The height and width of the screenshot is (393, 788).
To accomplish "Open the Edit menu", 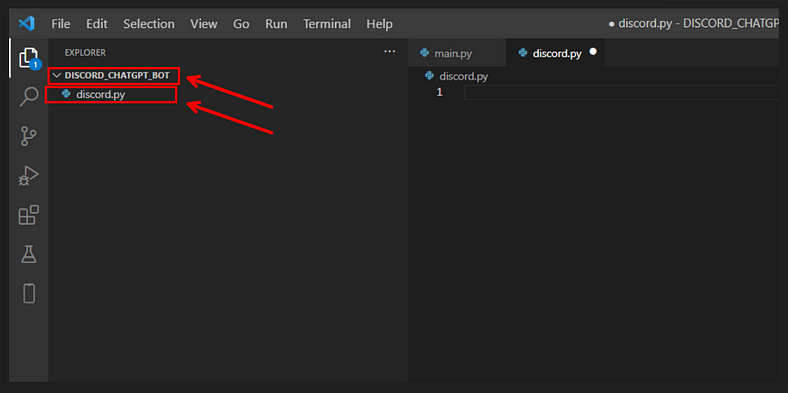I will [x=96, y=24].
